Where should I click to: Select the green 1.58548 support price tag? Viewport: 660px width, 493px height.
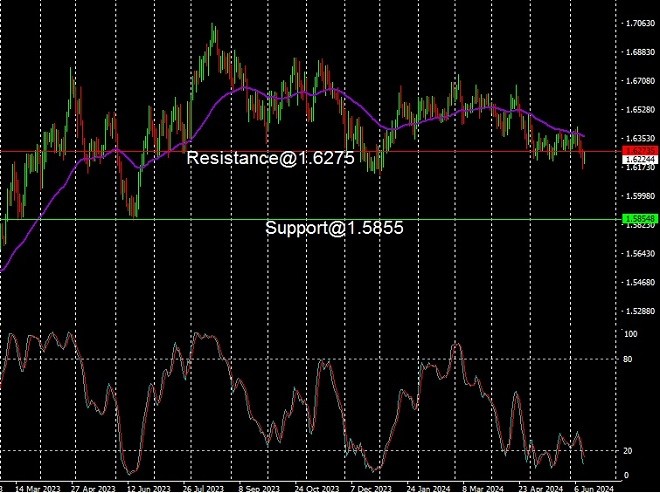tap(640, 219)
